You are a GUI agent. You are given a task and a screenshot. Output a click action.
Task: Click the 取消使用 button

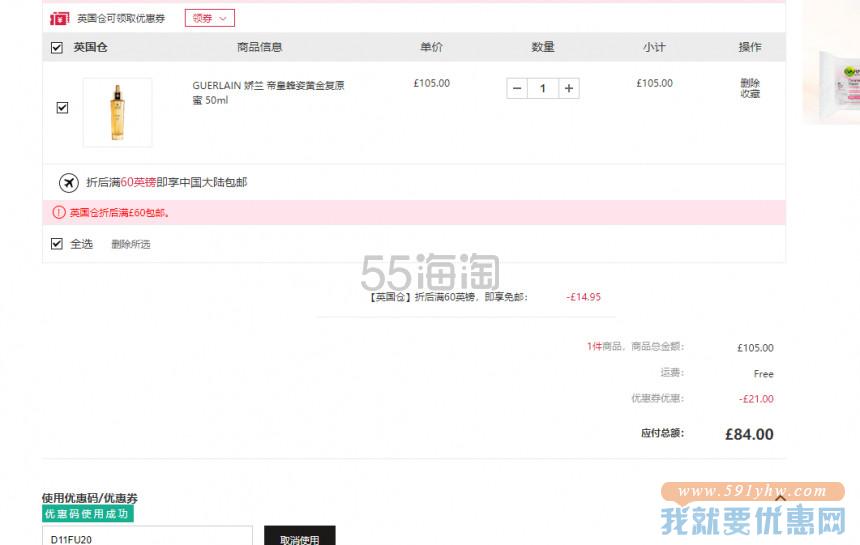point(299,537)
